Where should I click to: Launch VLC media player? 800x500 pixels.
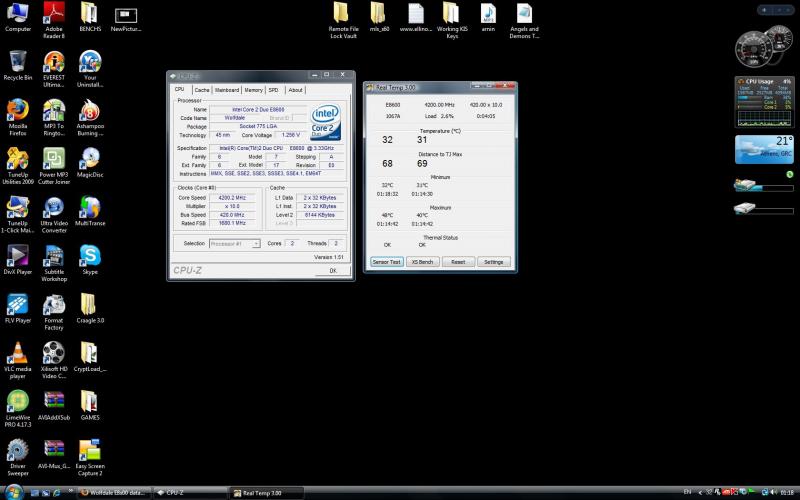coord(18,360)
